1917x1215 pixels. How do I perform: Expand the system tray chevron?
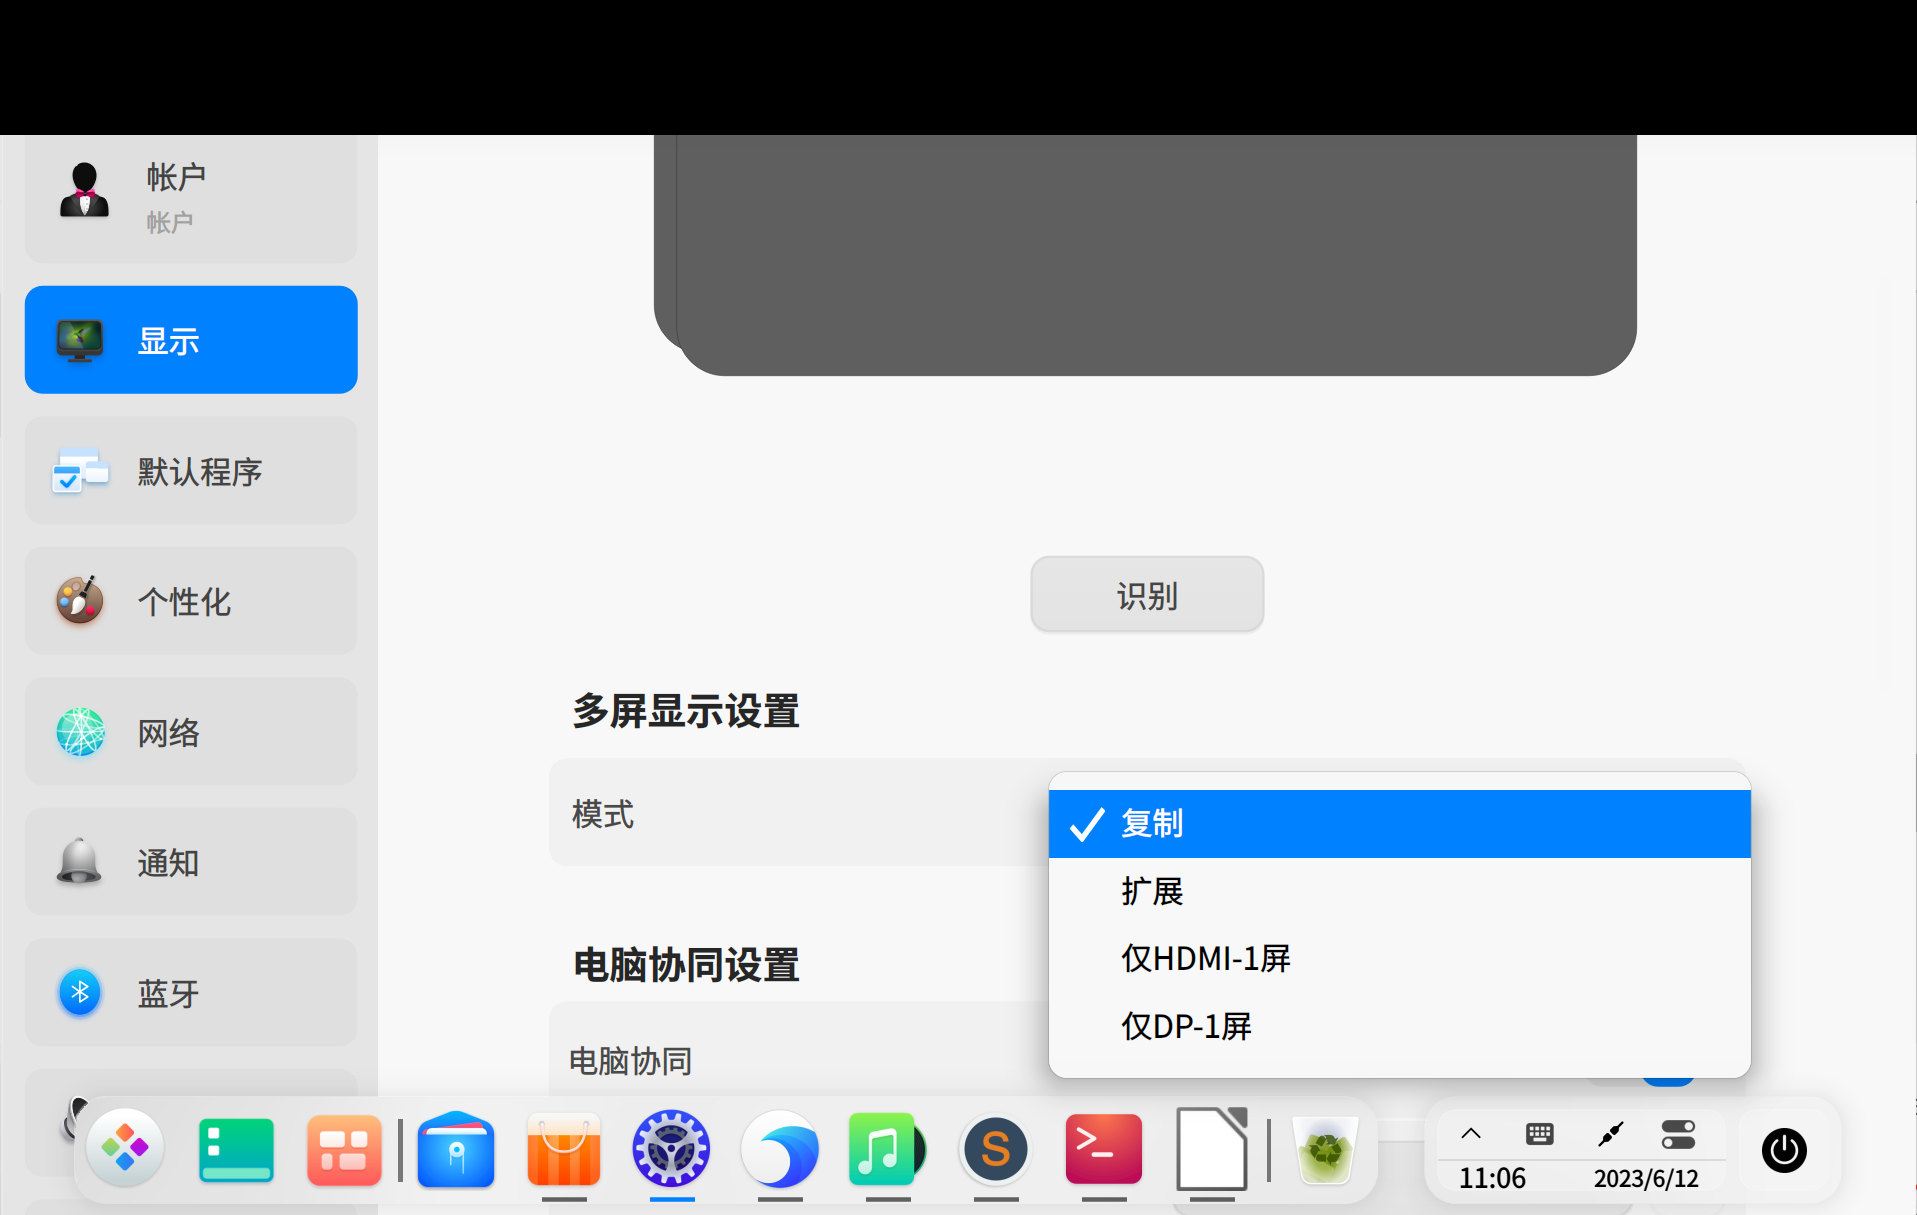(x=1471, y=1133)
